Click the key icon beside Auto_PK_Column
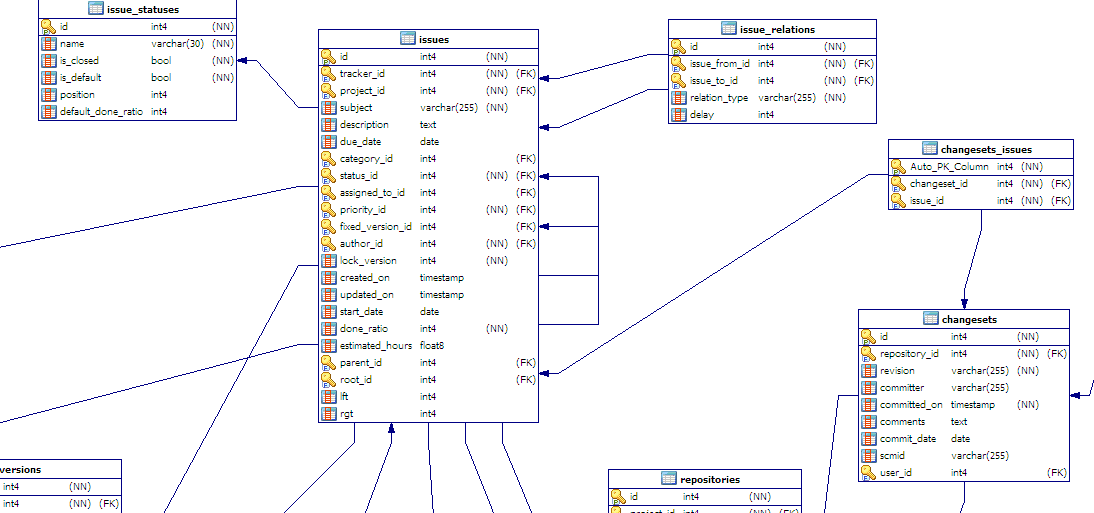 pos(898,167)
